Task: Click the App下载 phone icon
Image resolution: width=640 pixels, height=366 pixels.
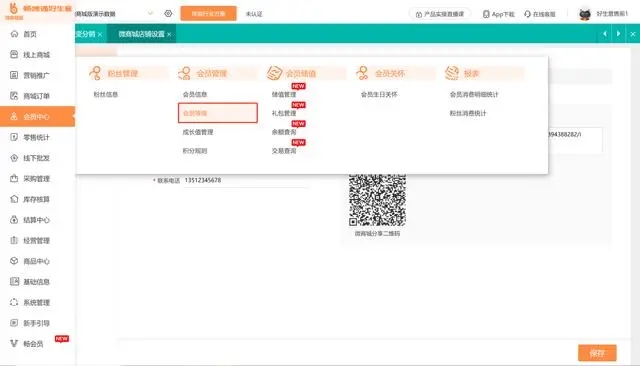Action: coord(486,14)
